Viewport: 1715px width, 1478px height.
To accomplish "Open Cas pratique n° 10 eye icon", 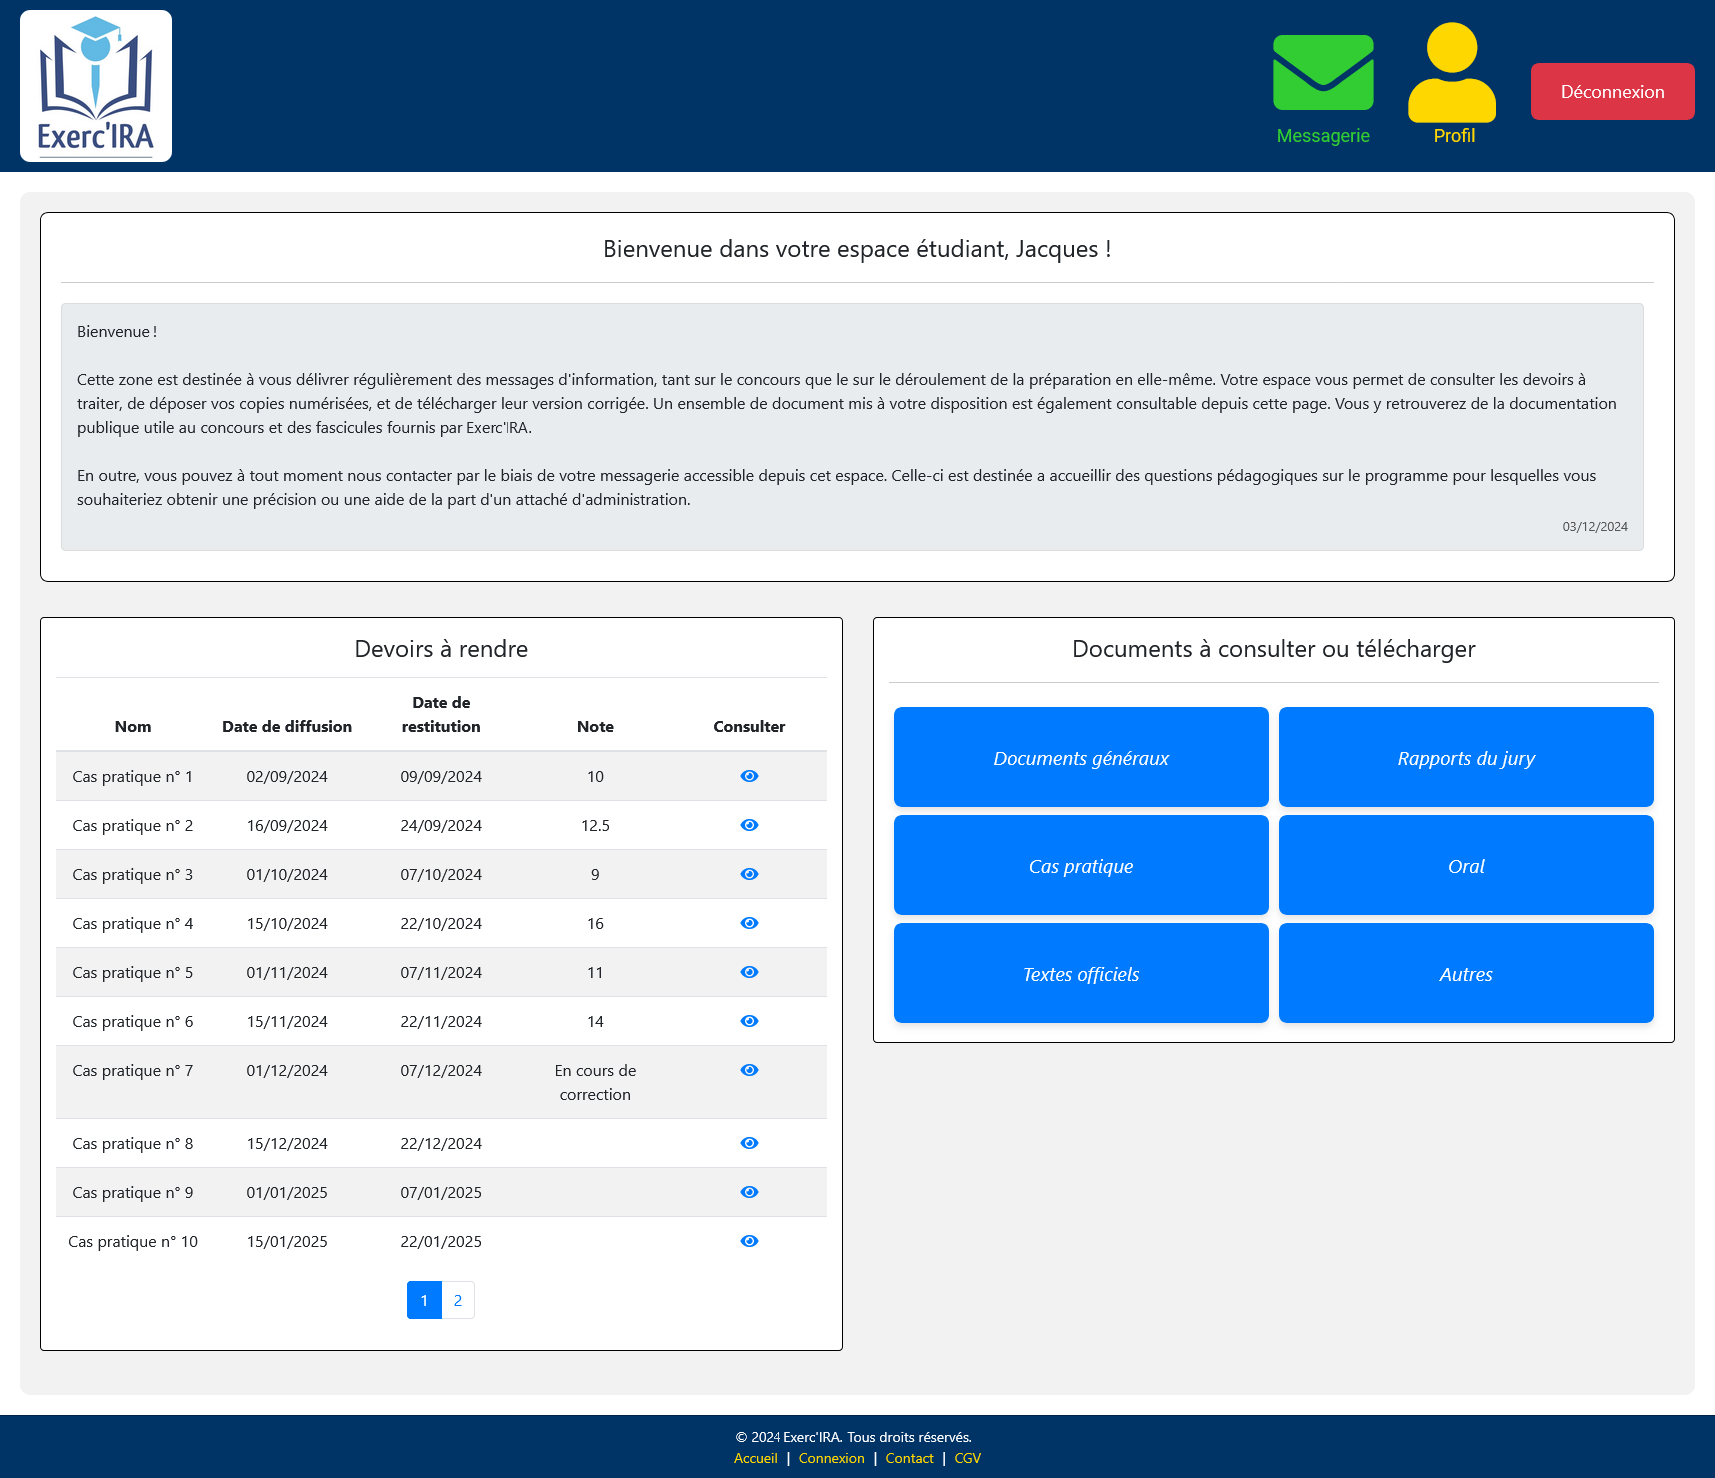I will pos(749,1241).
